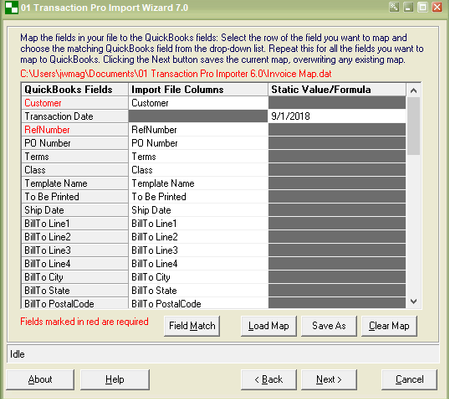Click the Idle status bar text

[17, 354]
